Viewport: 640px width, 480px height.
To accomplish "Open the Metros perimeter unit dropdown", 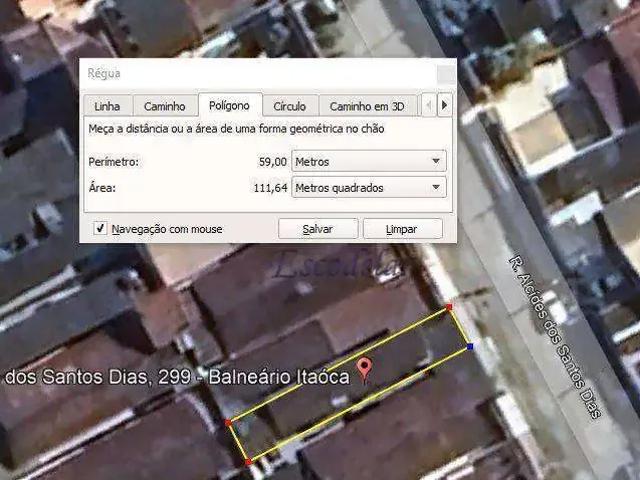I will pyautogui.click(x=369, y=161).
